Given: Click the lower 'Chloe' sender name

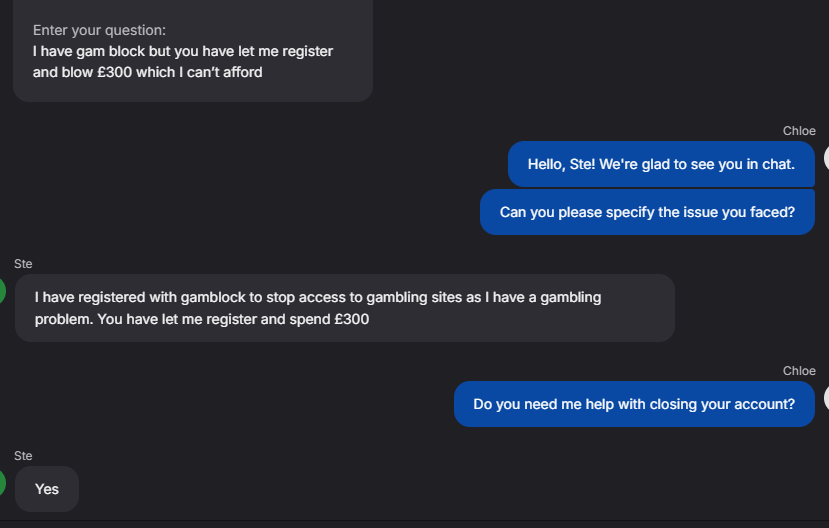Looking at the screenshot, I should 799,371.
